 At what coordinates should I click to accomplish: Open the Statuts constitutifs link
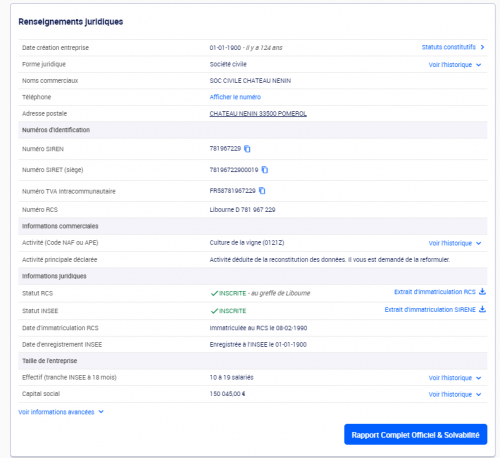448,47
